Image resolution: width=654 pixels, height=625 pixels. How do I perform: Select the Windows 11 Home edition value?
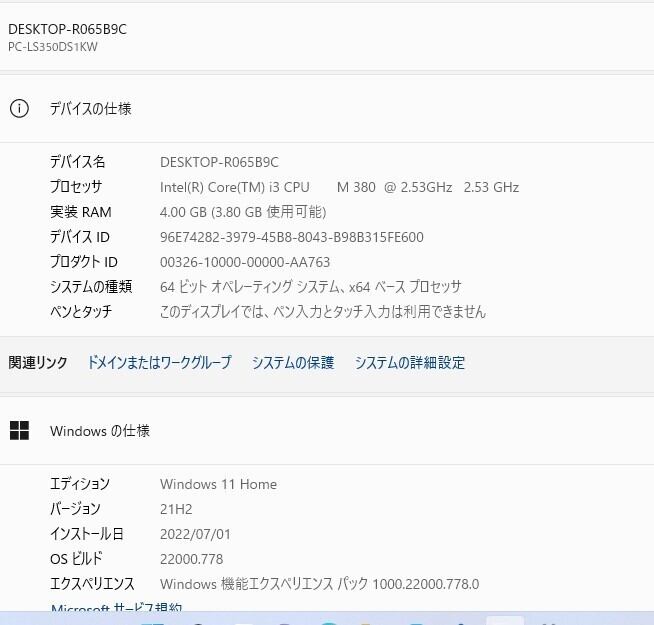[x=218, y=484]
